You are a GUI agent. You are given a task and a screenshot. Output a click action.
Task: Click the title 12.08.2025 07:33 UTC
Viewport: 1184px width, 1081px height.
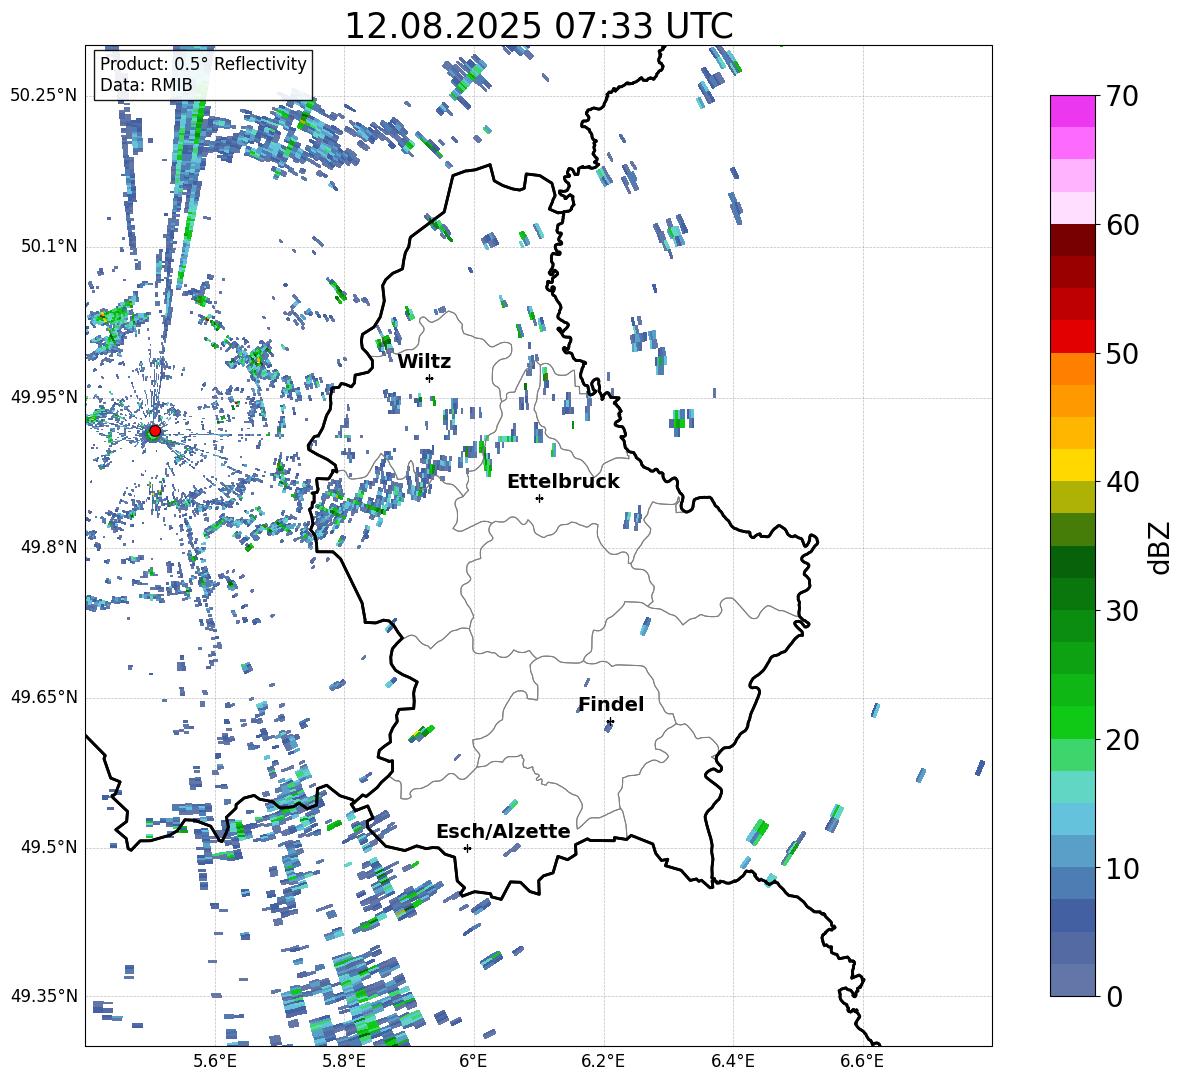tap(538, 26)
